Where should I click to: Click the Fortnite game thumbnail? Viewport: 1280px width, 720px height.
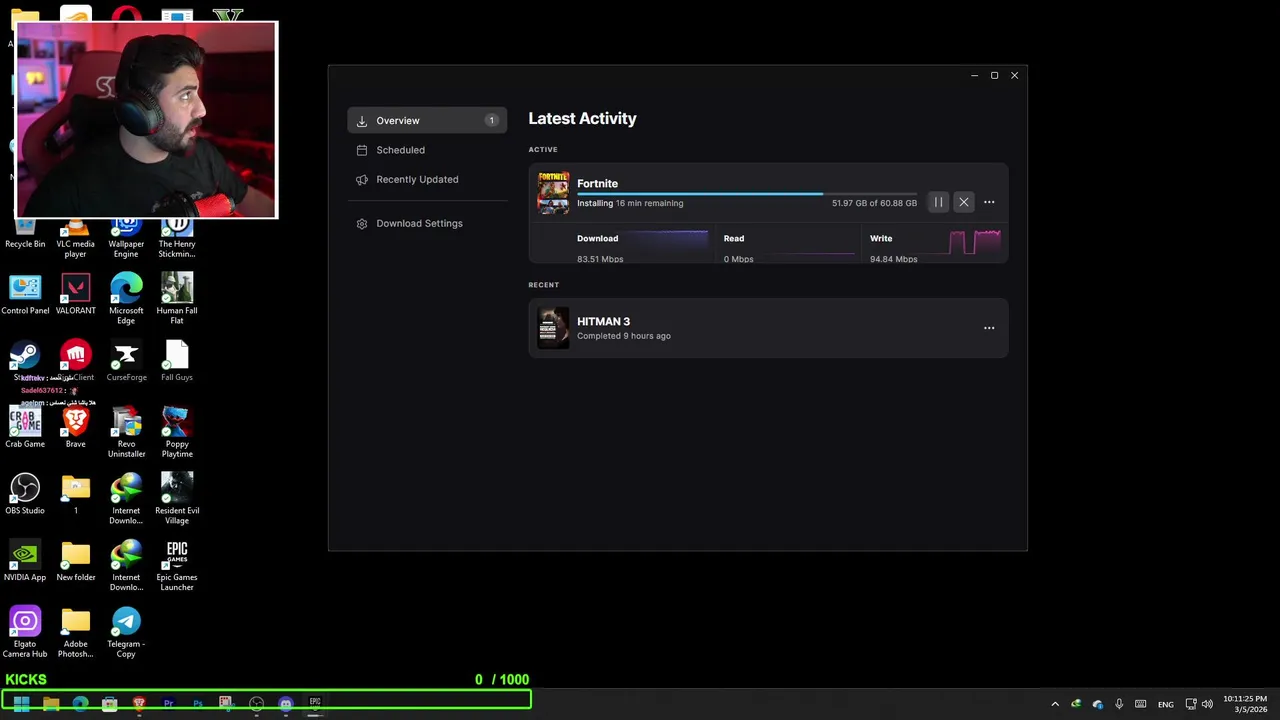pos(553,193)
